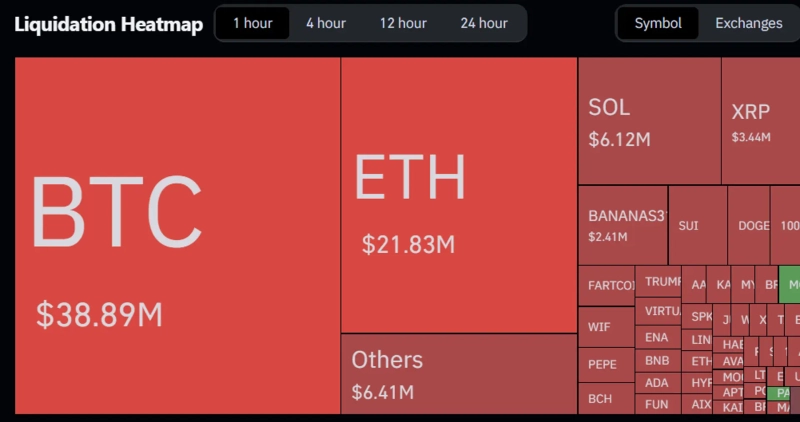
Task: Click the SOL $6.12M tile
Action: coord(648,120)
